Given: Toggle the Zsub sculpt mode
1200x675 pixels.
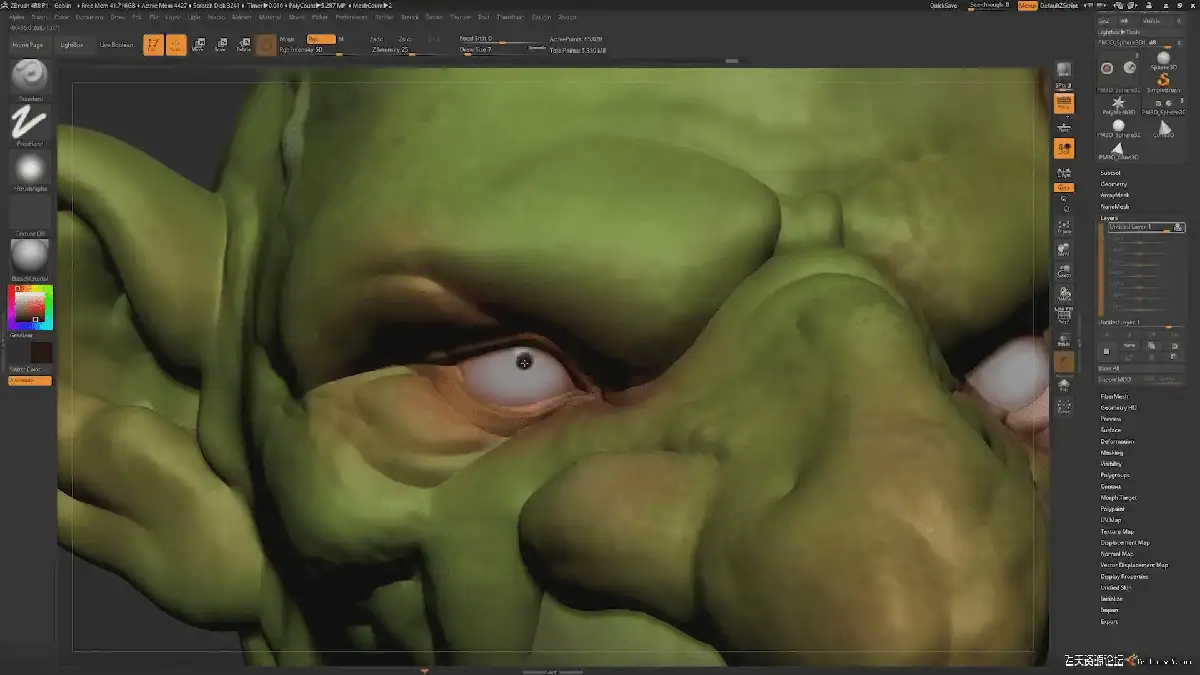Looking at the screenshot, I should [x=405, y=39].
